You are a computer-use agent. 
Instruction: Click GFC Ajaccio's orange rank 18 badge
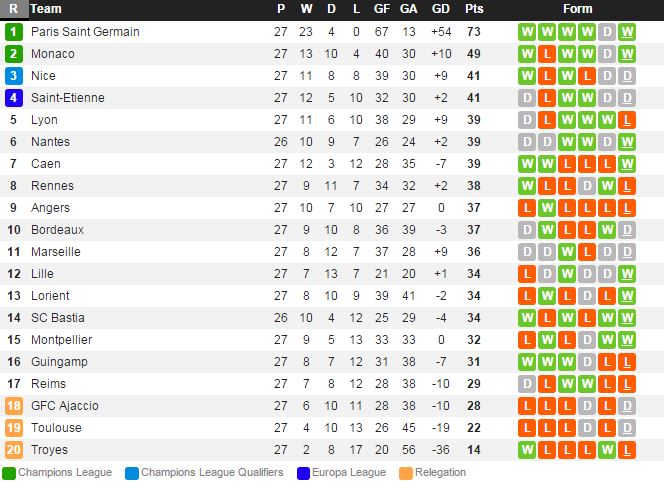[13, 406]
